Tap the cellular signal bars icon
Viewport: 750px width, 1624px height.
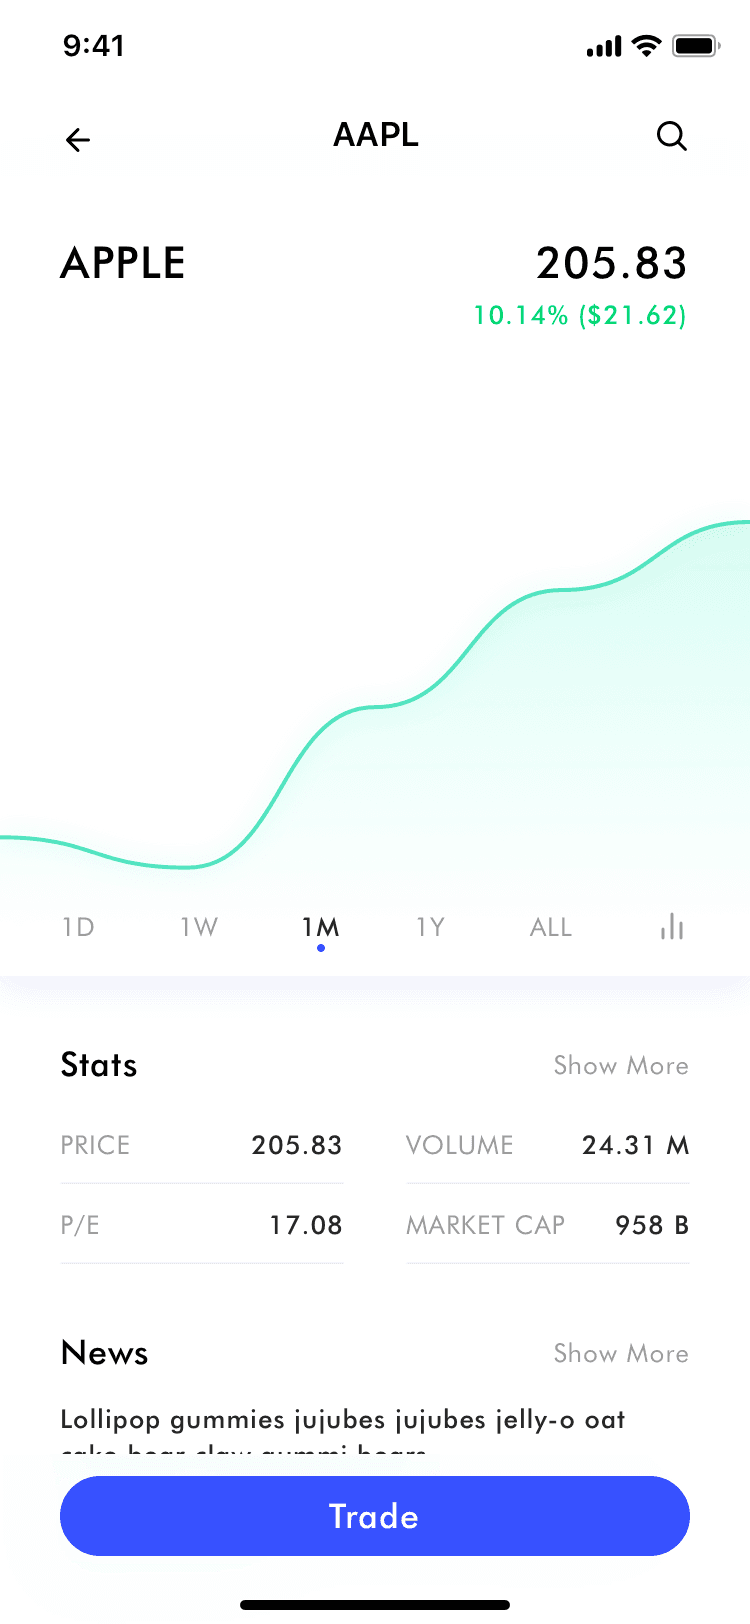[x=604, y=47]
